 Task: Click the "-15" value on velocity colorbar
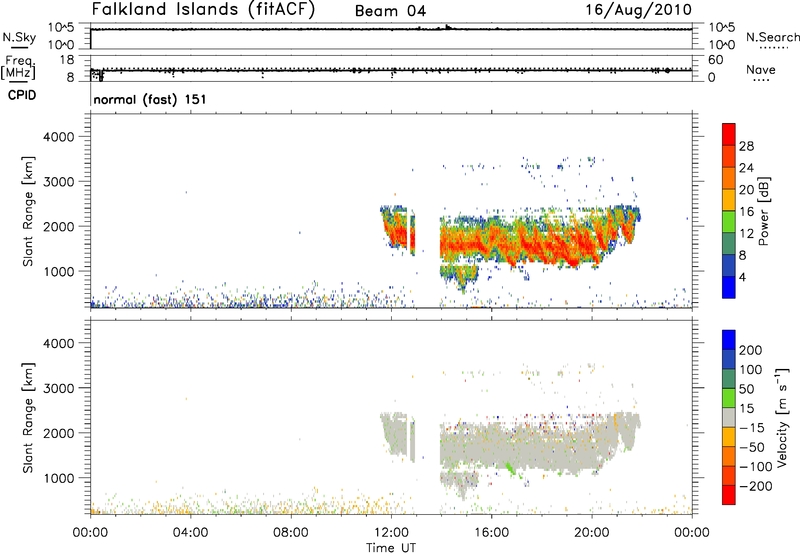[x=751, y=428]
